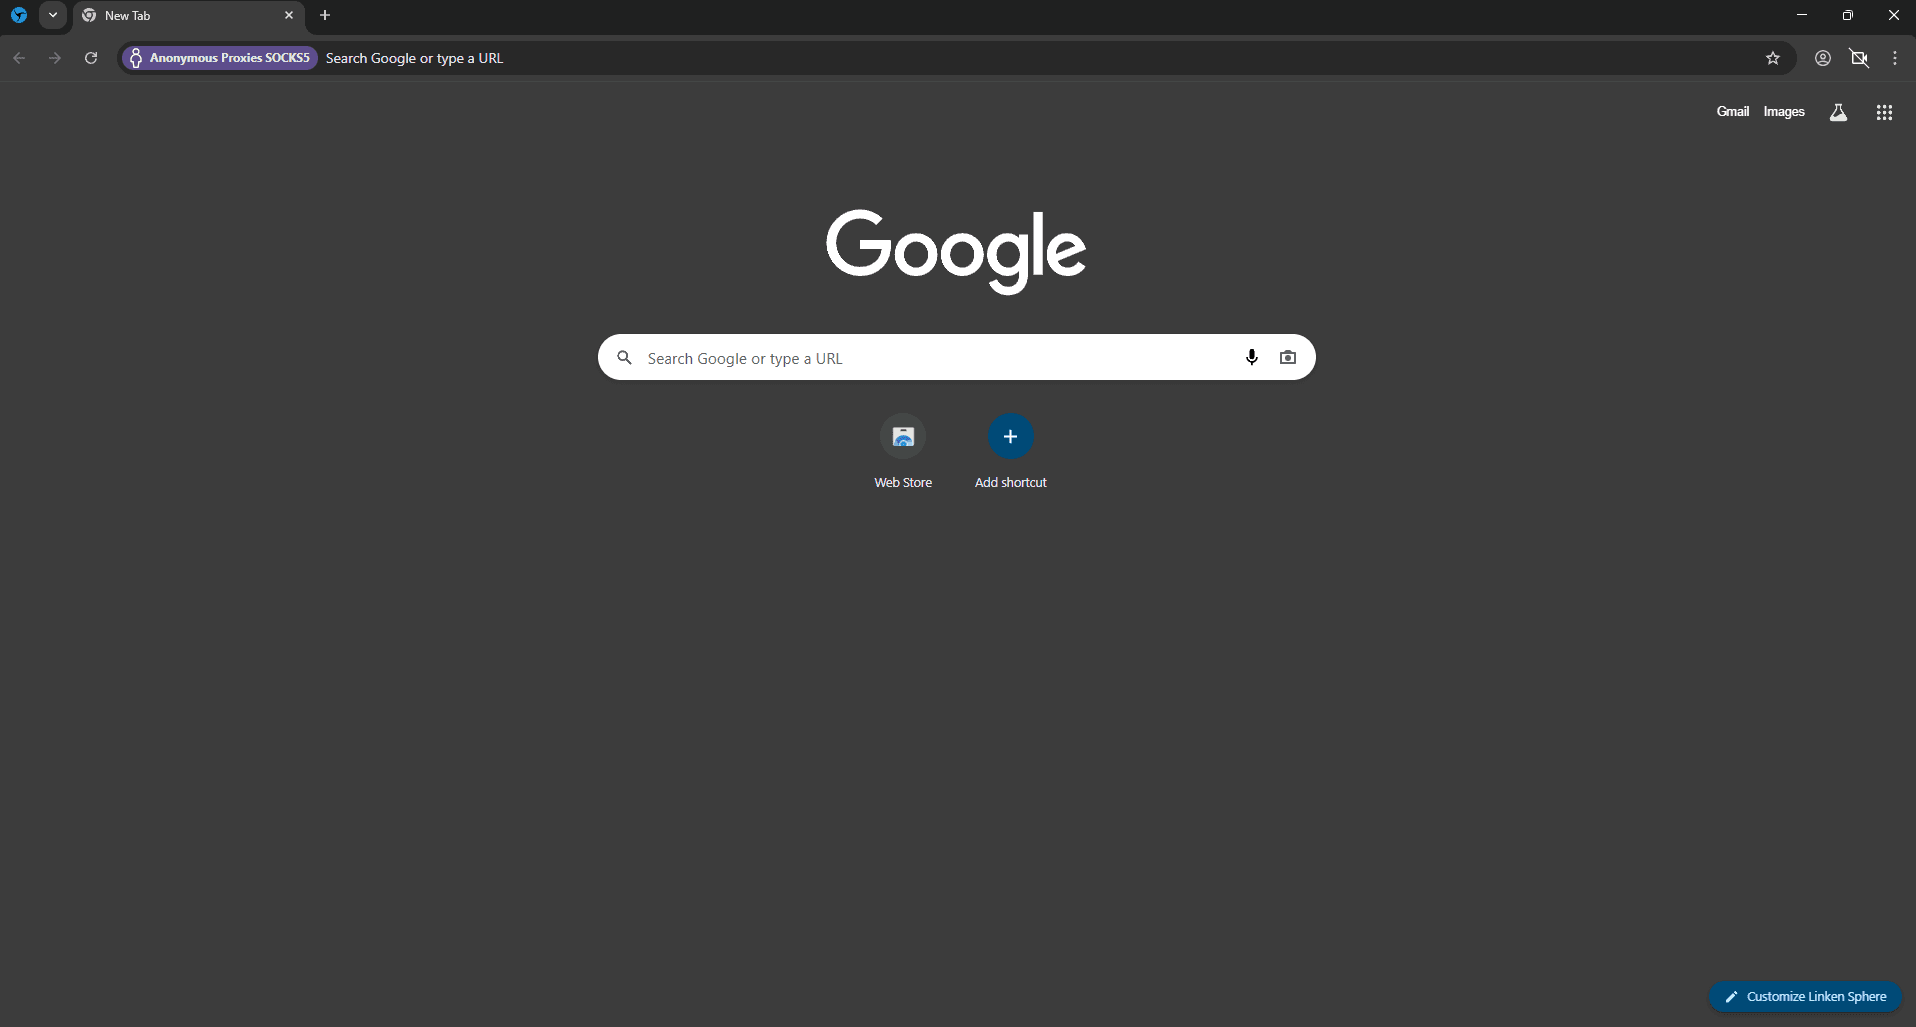
Task: Open Gmail from the top right
Action: [1732, 111]
